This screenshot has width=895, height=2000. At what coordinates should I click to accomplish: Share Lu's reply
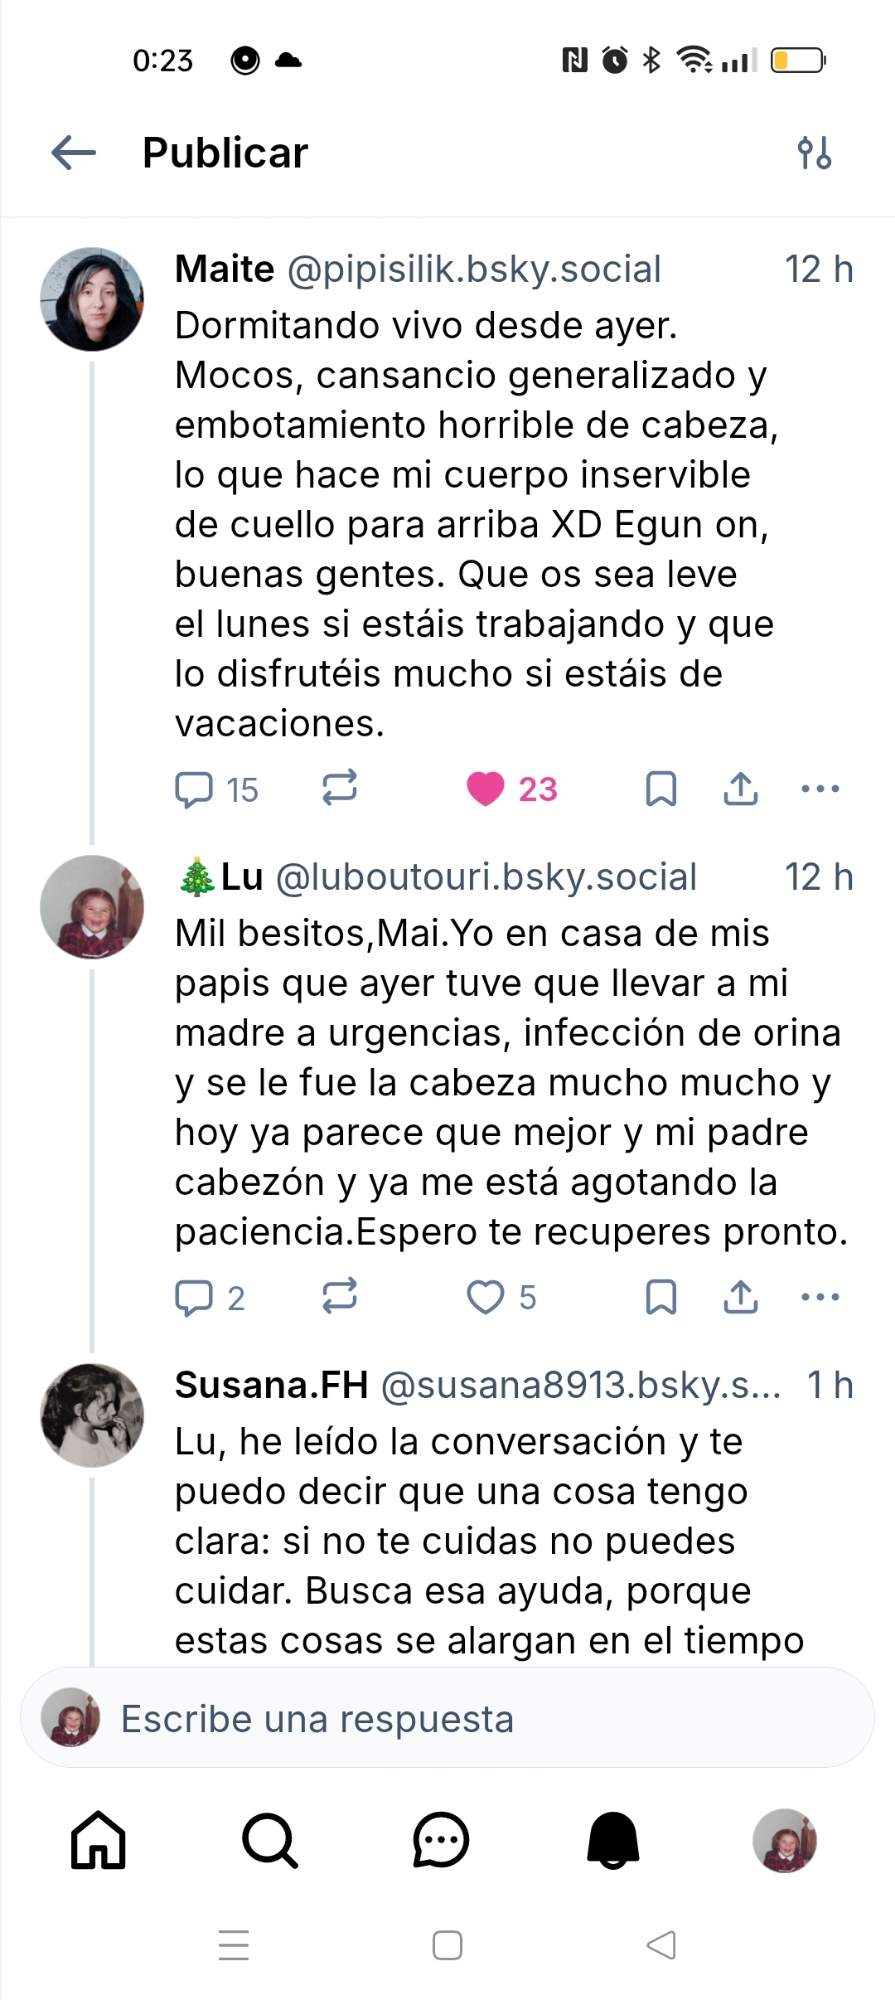coord(740,1297)
